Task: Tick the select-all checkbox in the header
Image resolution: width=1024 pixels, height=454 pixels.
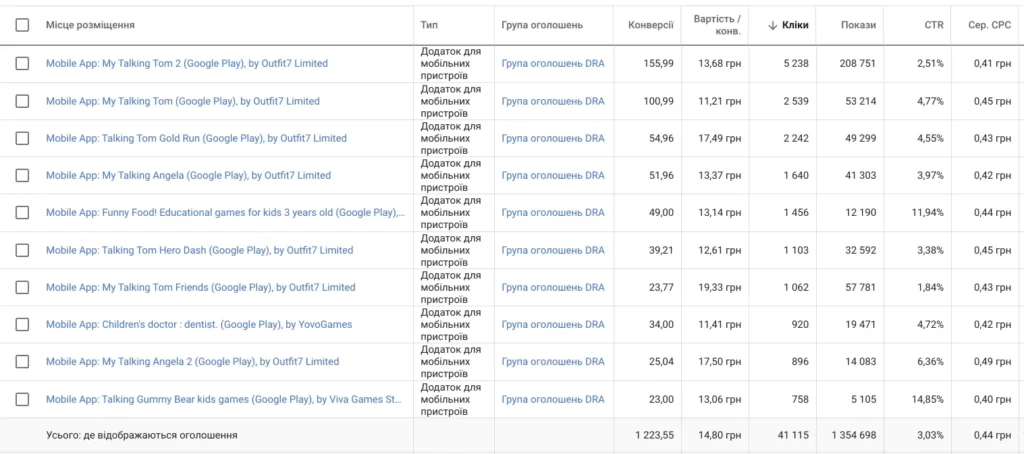Action: (x=22, y=25)
